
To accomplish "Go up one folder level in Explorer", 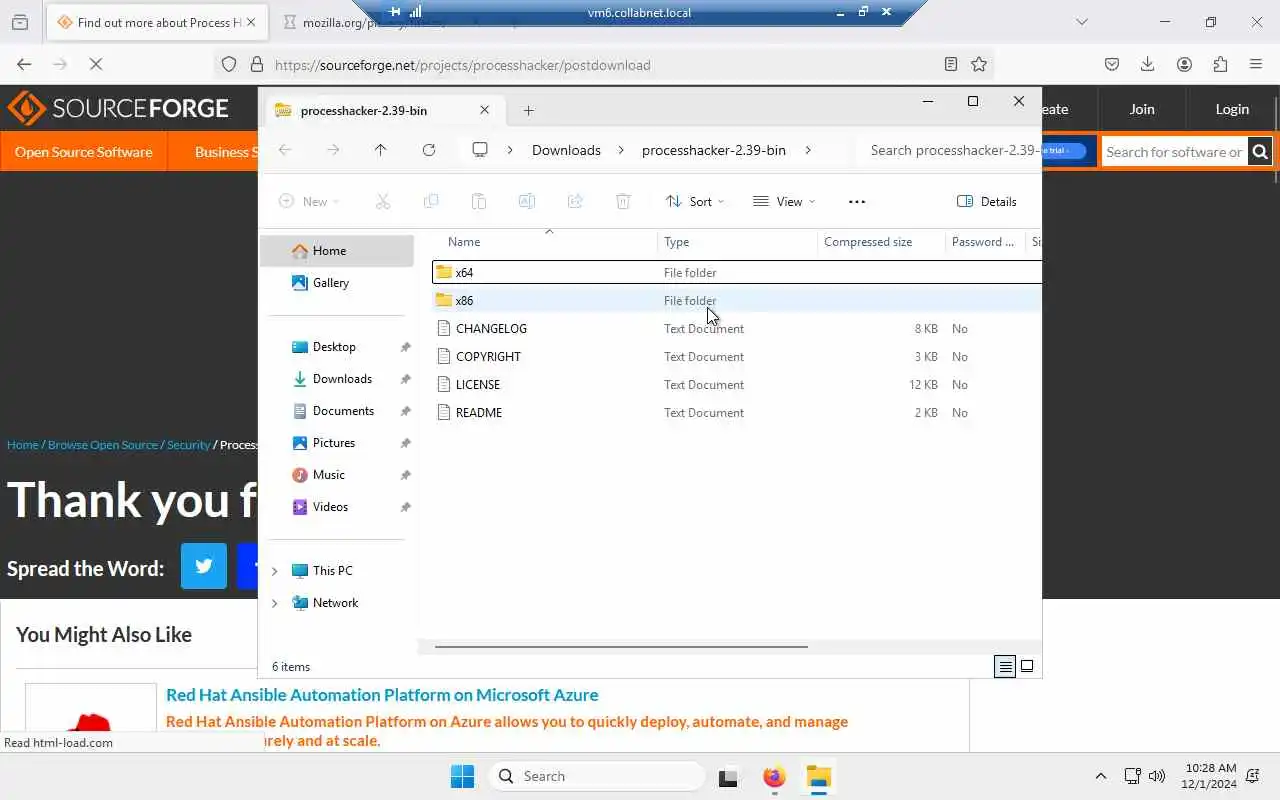I will click(380, 150).
